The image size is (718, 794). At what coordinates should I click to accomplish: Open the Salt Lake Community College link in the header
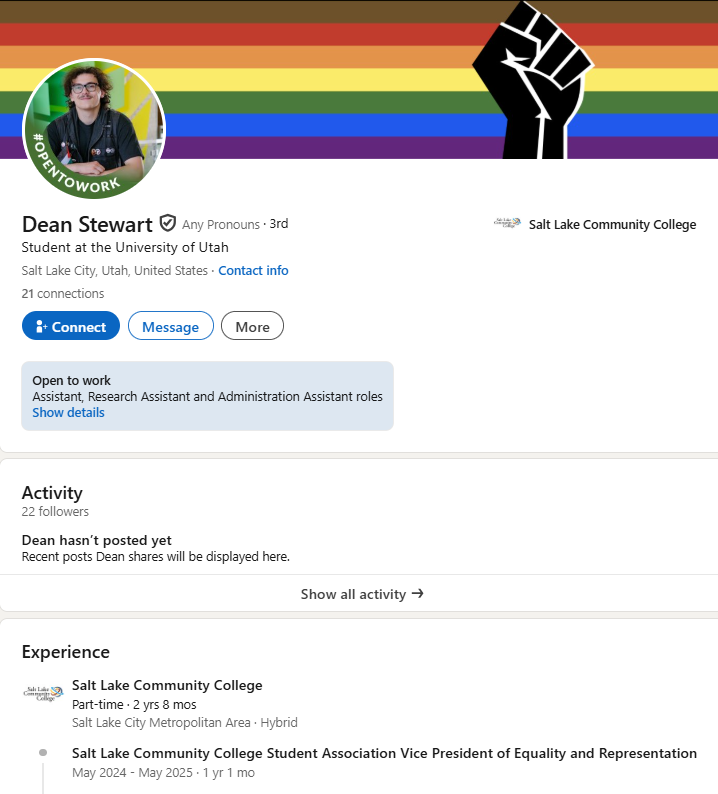[x=612, y=224]
